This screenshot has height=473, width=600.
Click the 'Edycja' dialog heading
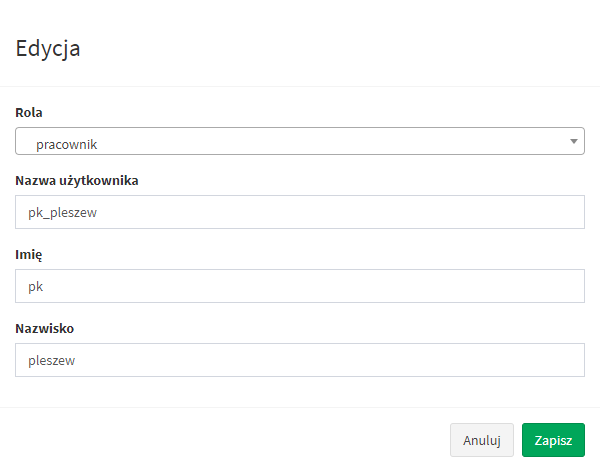pos(47,48)
